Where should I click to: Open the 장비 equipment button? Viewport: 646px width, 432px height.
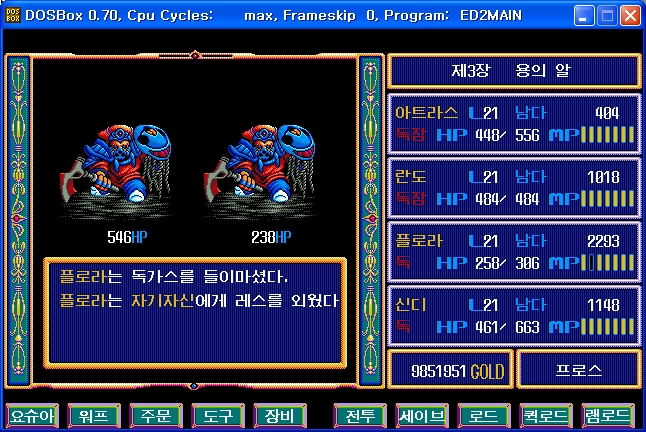280,416
